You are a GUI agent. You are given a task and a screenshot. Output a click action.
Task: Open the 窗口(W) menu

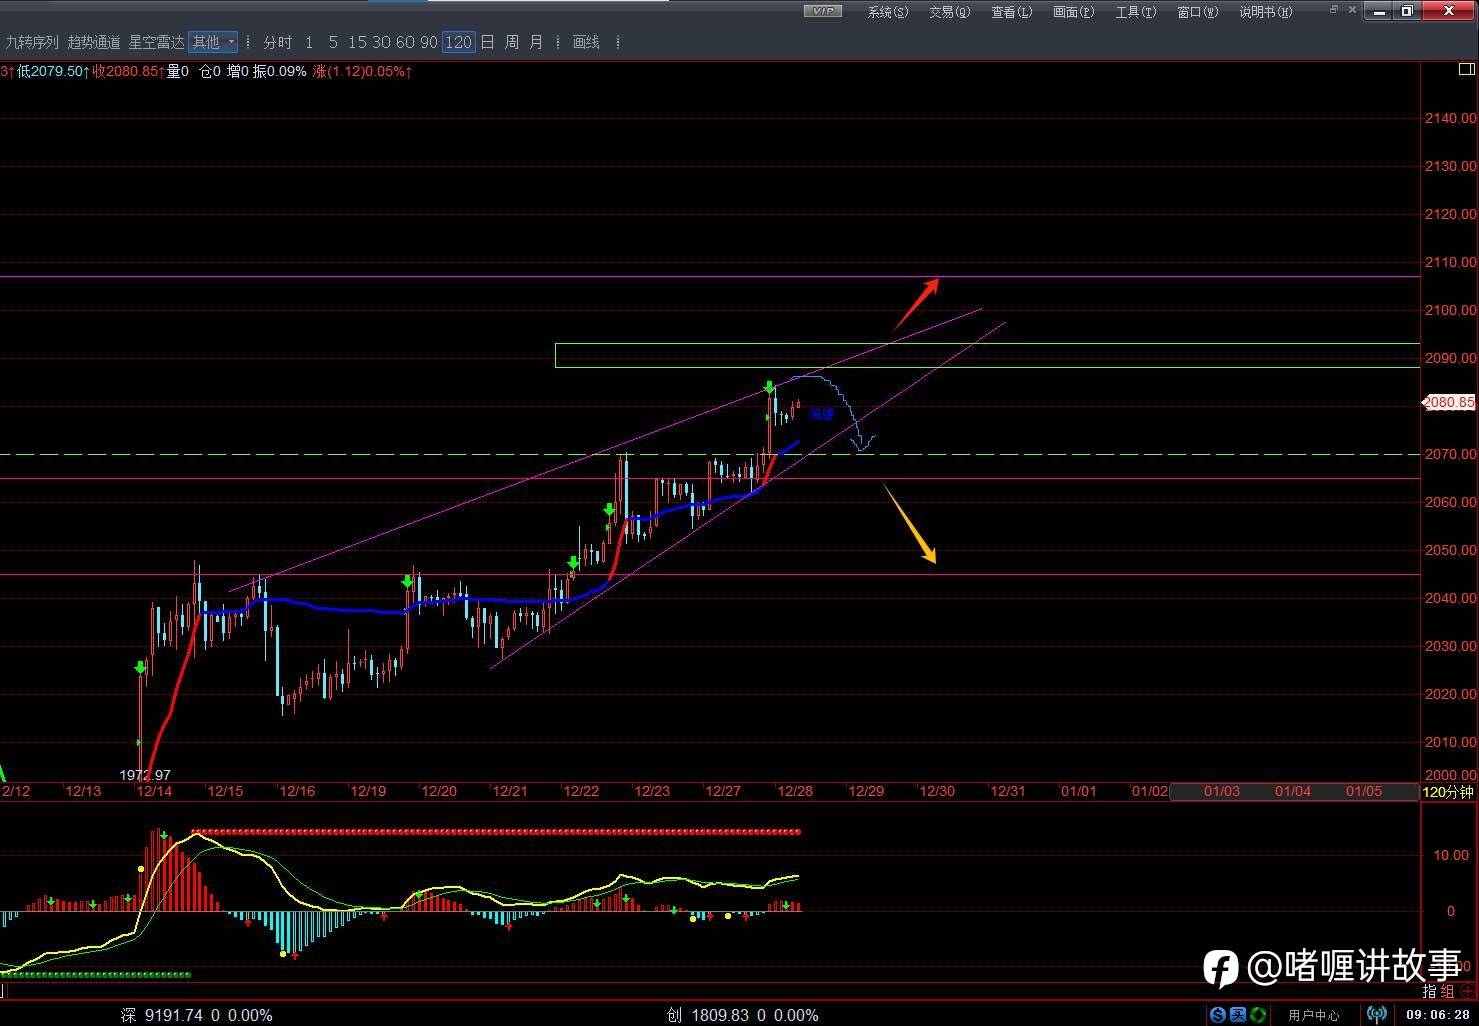pyautogui.click(x=1197, y=12)
